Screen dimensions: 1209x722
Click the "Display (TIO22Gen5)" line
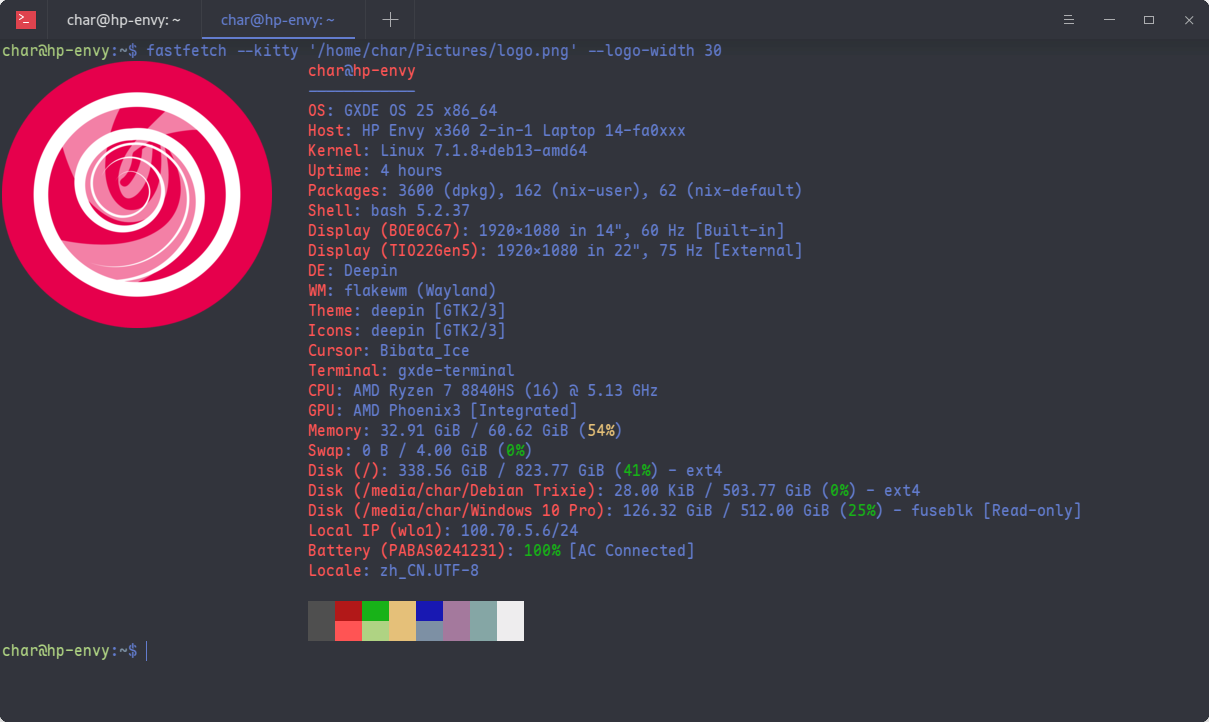coord(555,251)
